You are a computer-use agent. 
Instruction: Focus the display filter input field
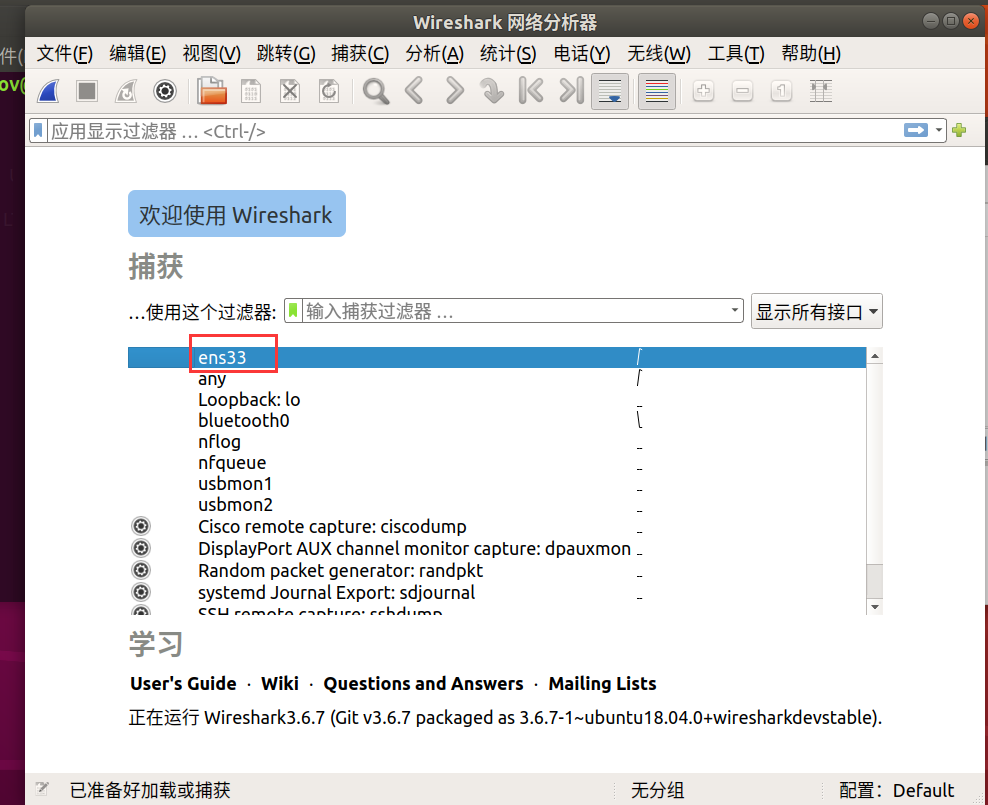pyautogui.click(x=474, y=130)
